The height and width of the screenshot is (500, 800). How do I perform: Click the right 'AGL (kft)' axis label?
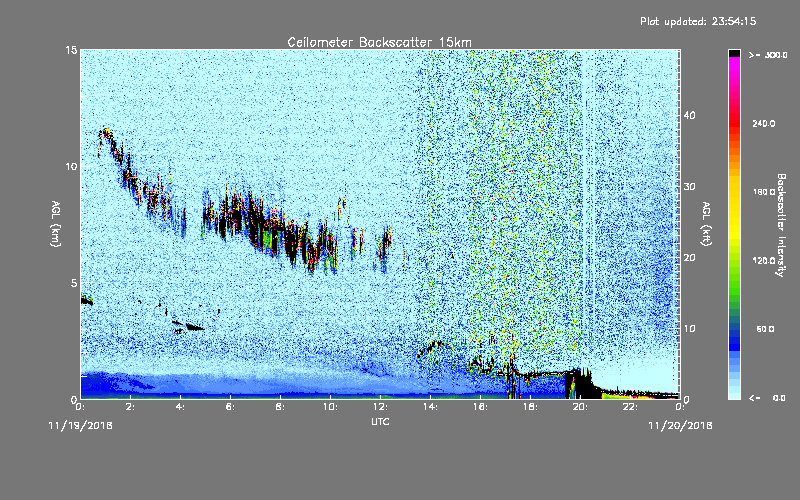pos(707,223)
